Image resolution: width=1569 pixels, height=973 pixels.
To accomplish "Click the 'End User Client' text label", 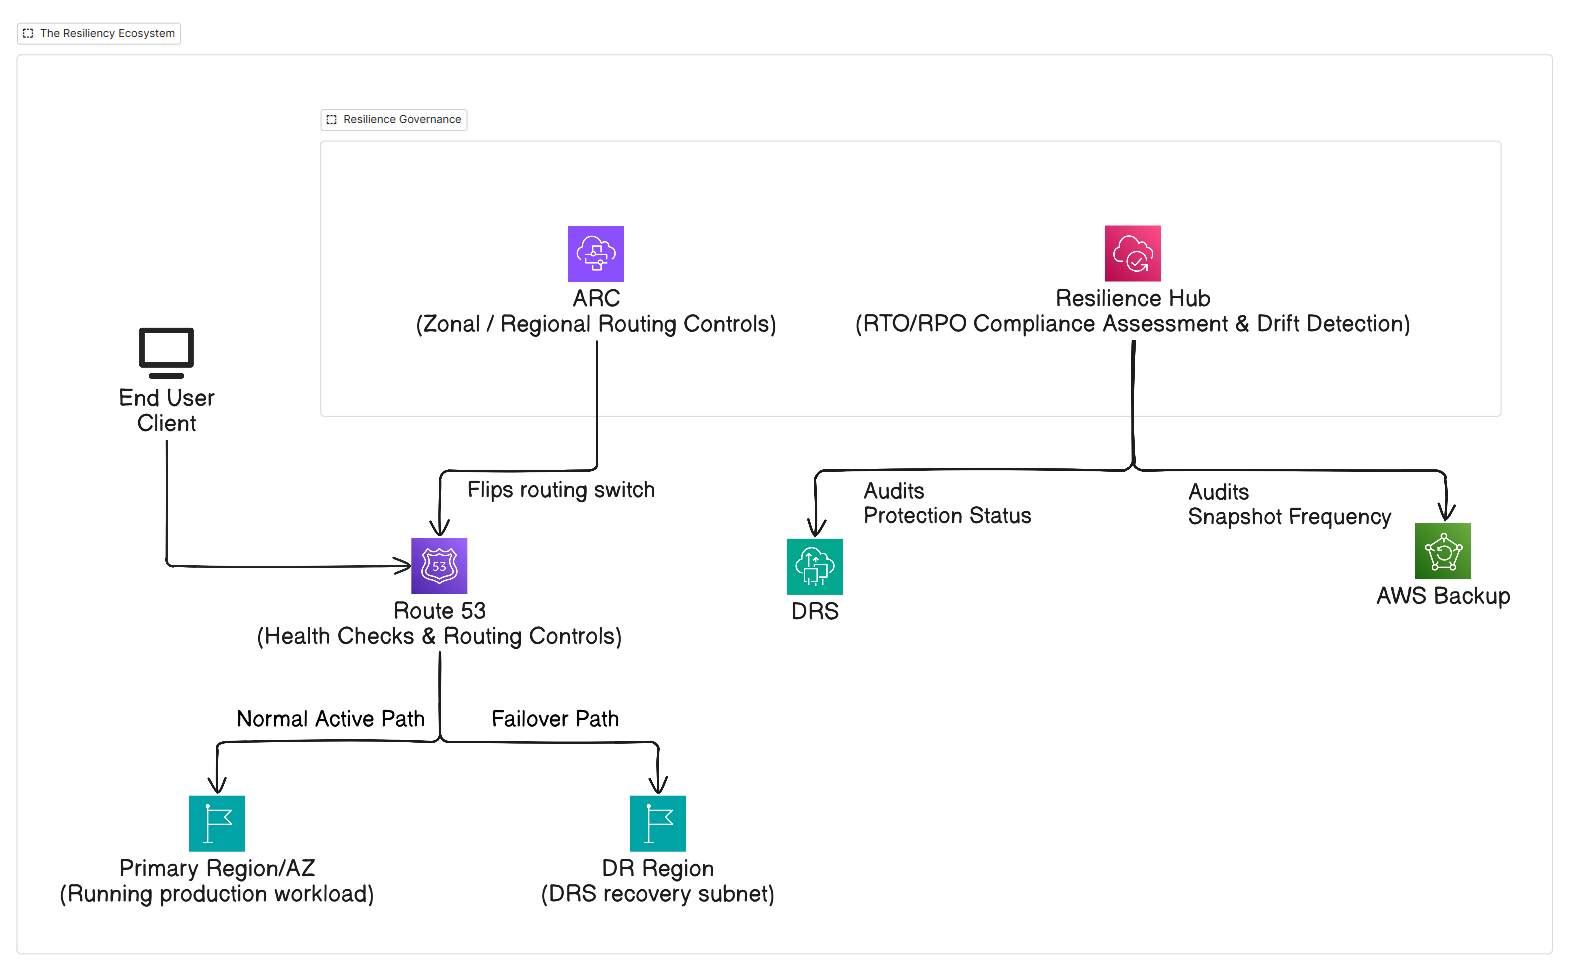I will point(166,410).
